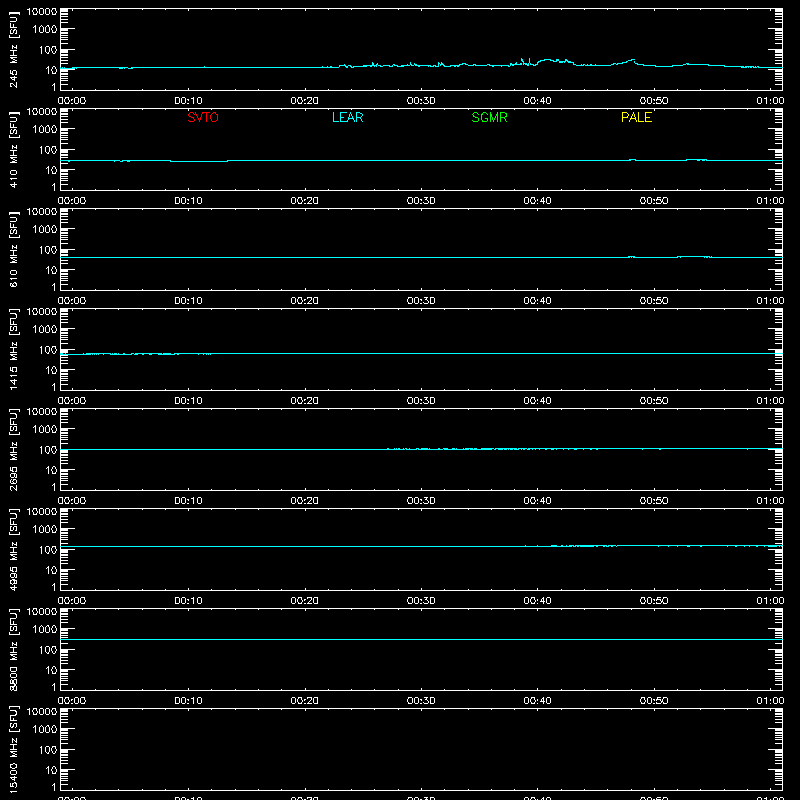
Task: Select the '245 MHz [SFU]' axis title
Action: point(14,49)
